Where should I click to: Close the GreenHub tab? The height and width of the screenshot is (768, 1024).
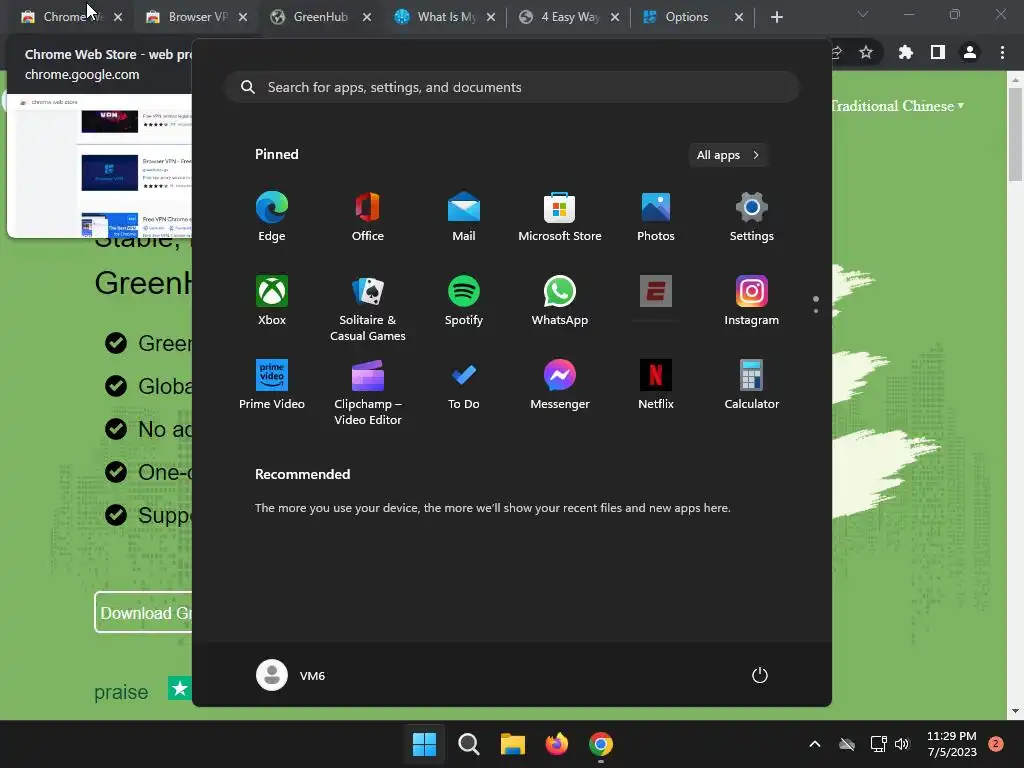[367, 17]
